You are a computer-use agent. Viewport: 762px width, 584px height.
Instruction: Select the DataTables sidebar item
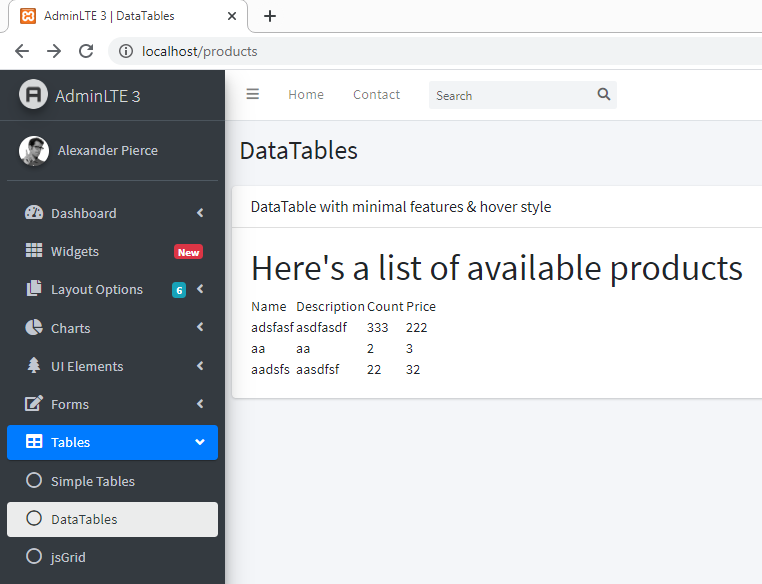[84, 519]
